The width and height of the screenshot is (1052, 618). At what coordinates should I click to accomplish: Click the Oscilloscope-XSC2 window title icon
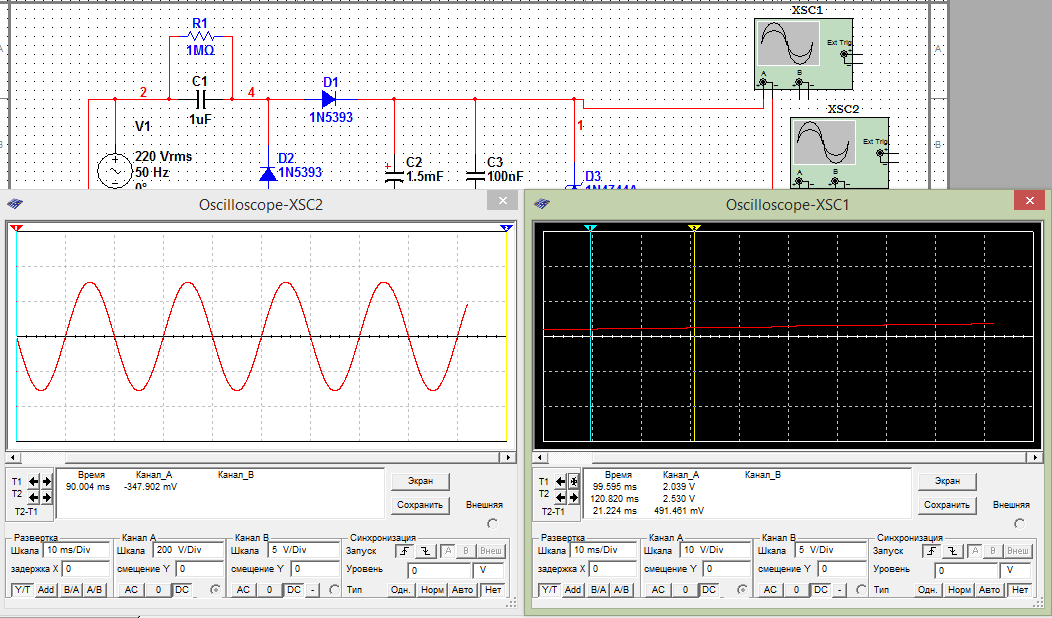(x=15, y=203)
